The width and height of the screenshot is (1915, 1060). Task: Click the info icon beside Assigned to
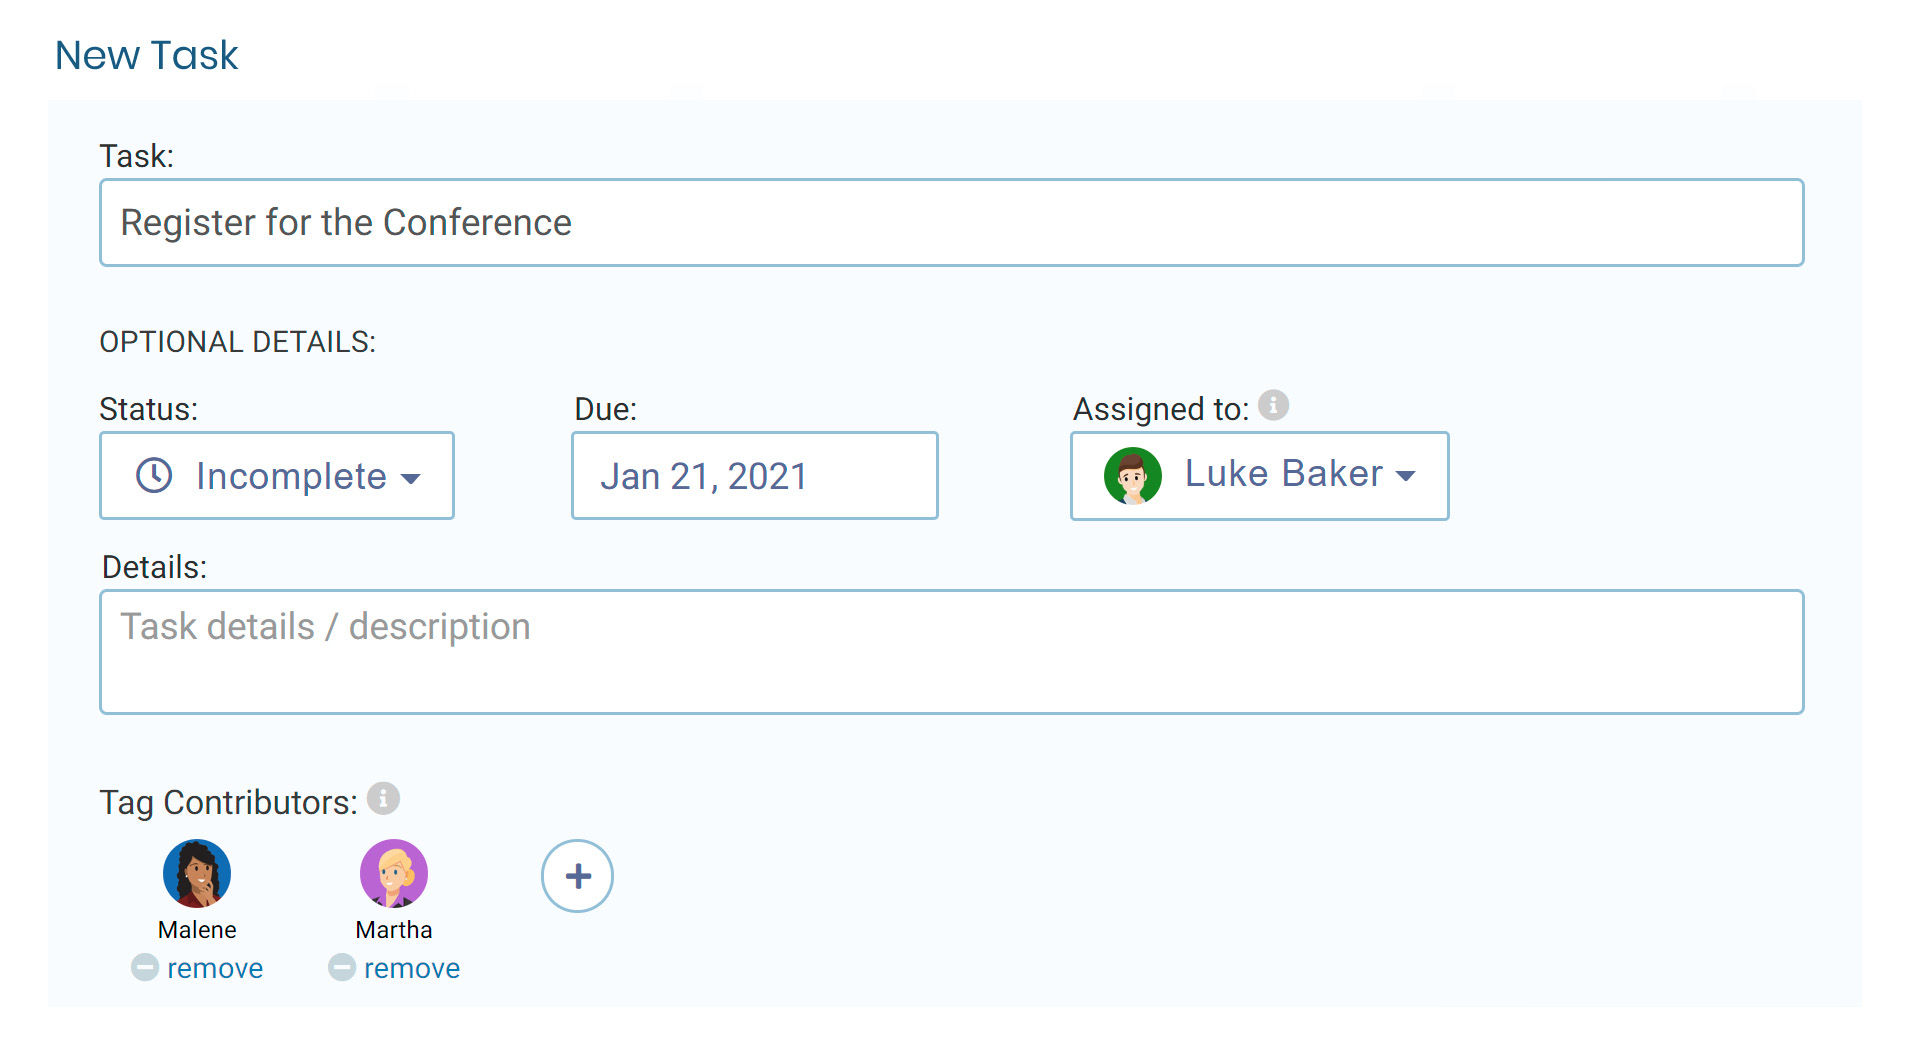[1273, 405]
